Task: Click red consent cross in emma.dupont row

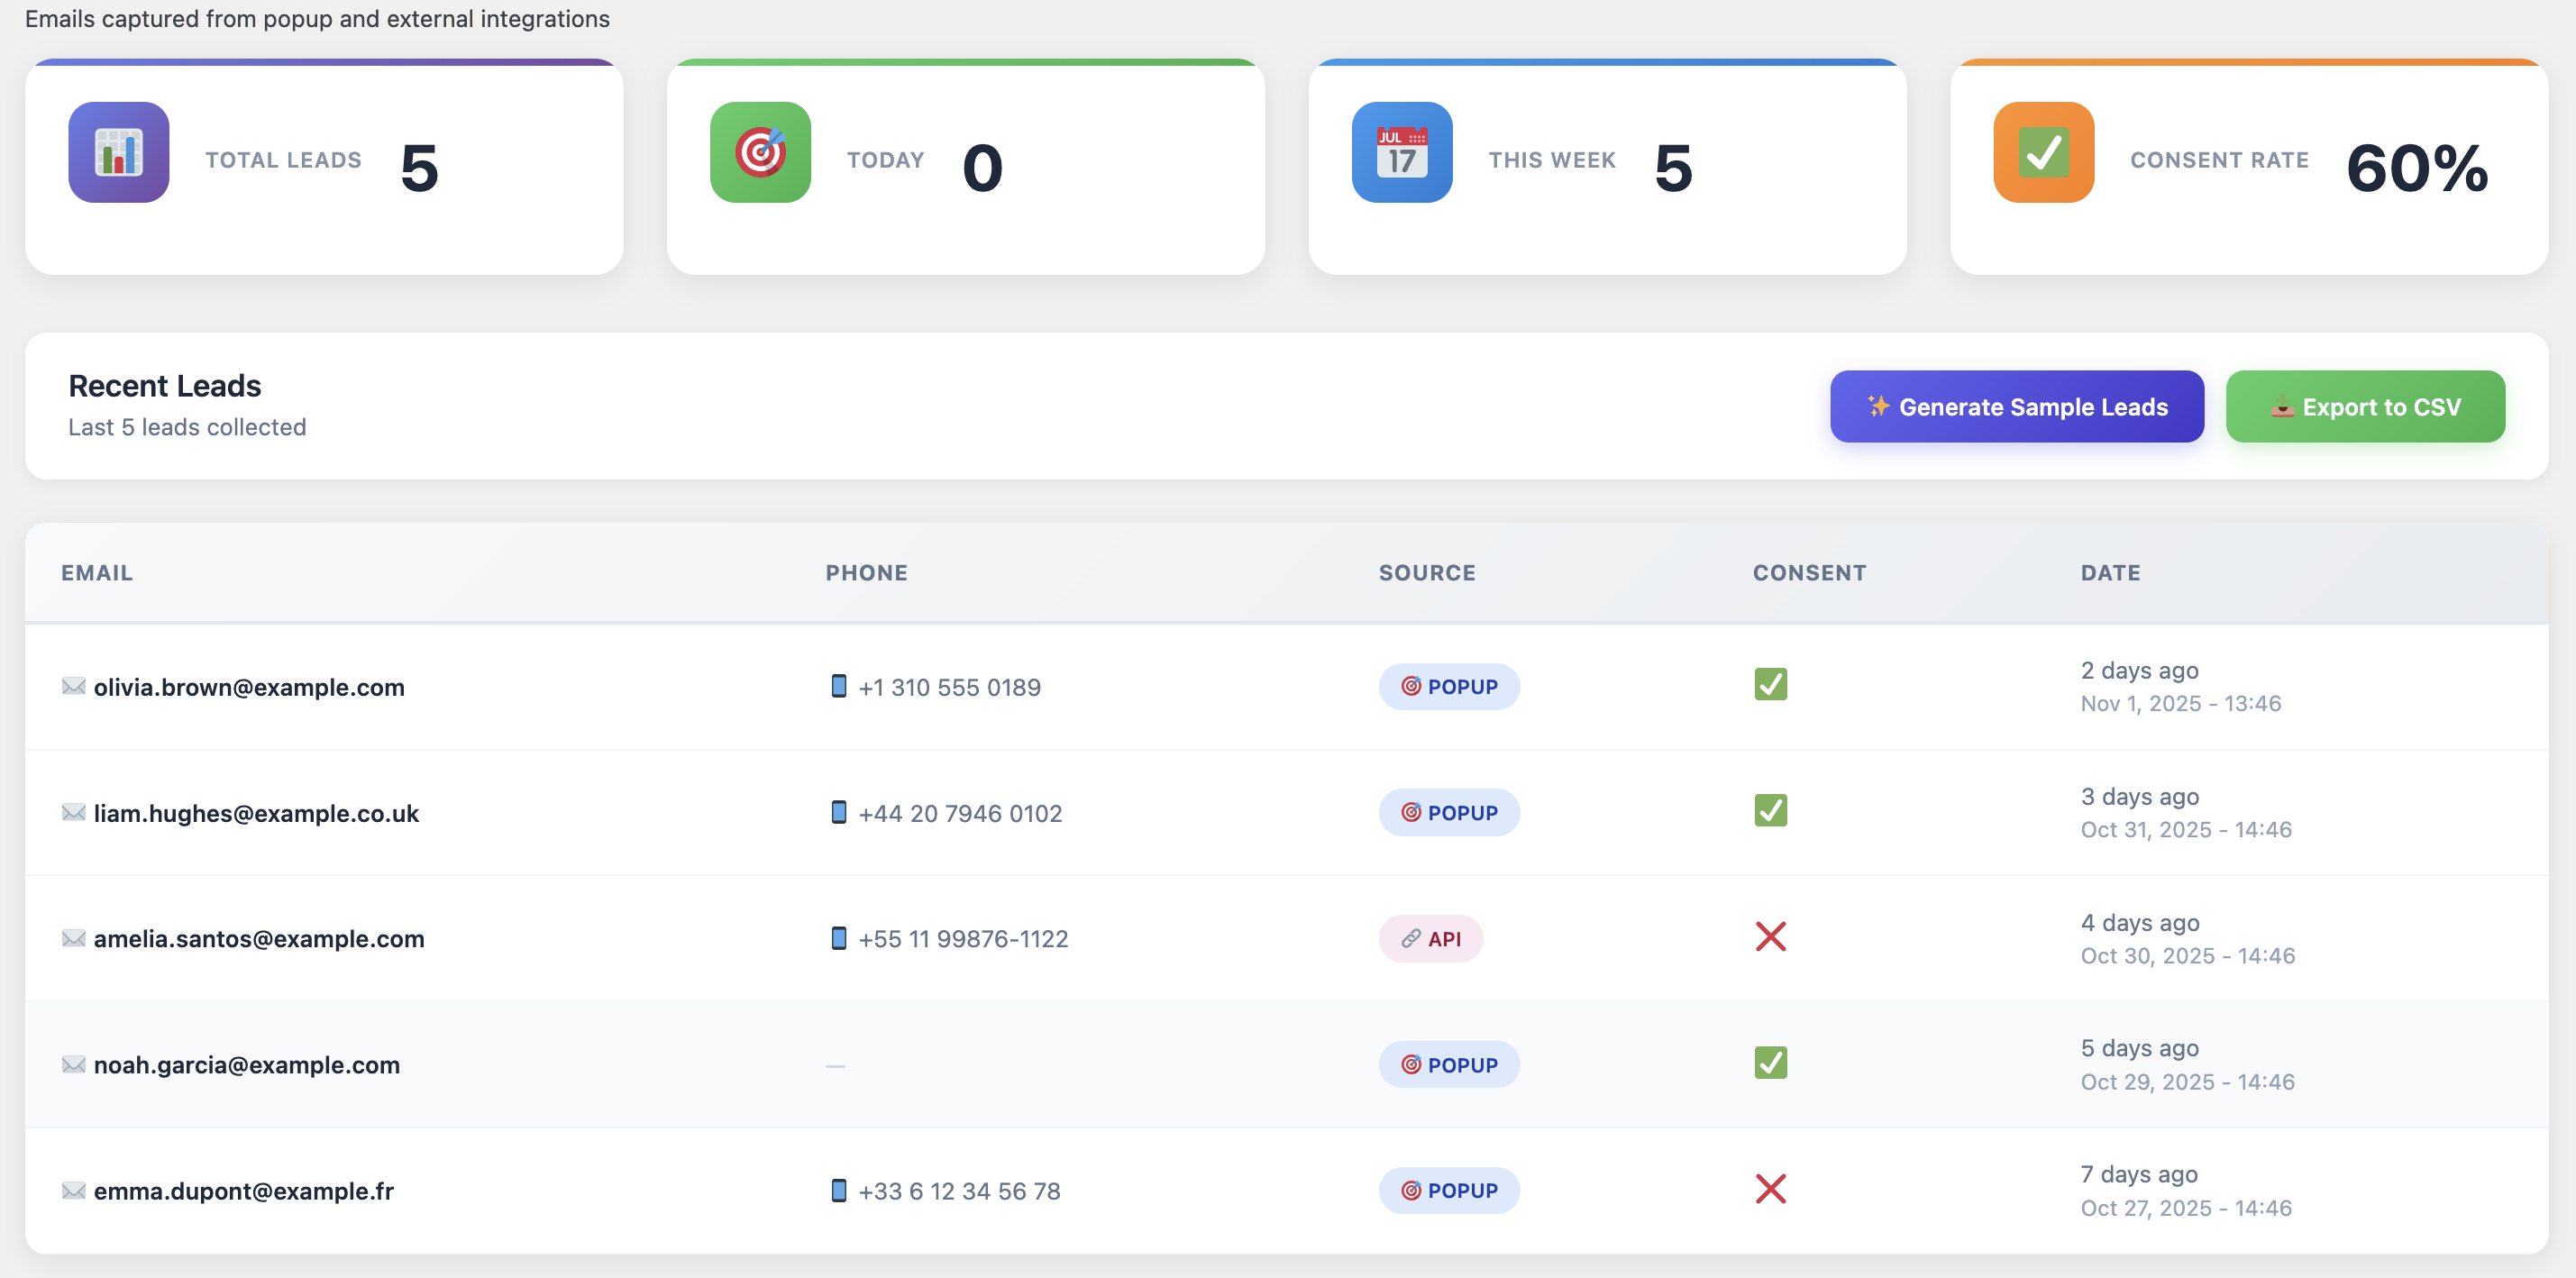Action: tap(1770, 1189)
